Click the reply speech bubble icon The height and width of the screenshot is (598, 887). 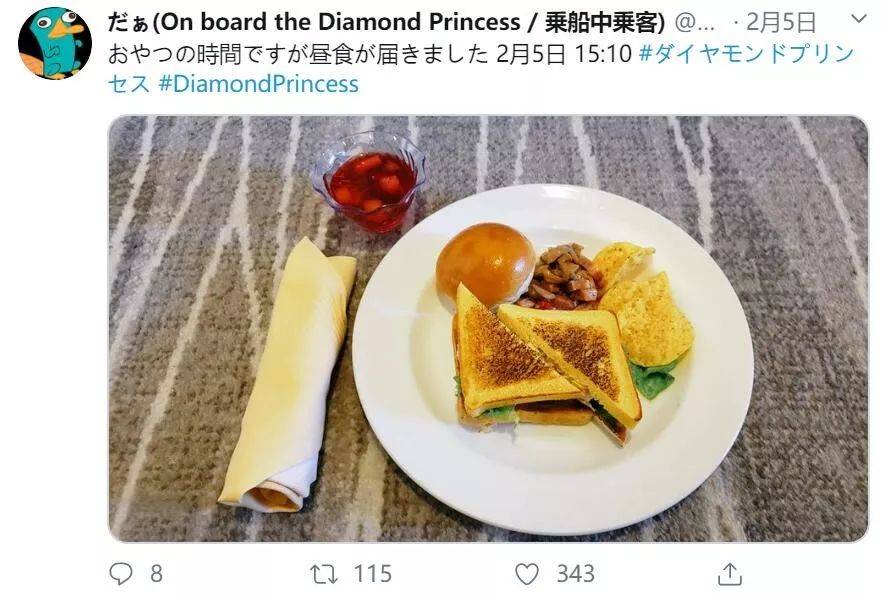click(120, 574)
